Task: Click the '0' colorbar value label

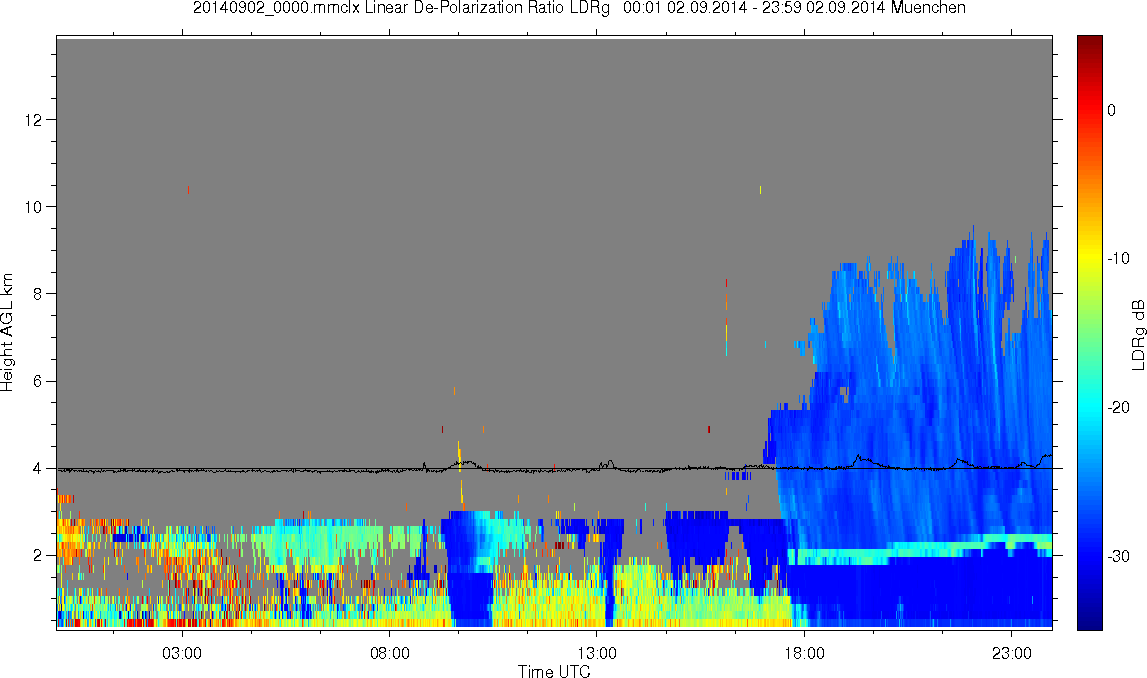Action: click(1112, 110)
